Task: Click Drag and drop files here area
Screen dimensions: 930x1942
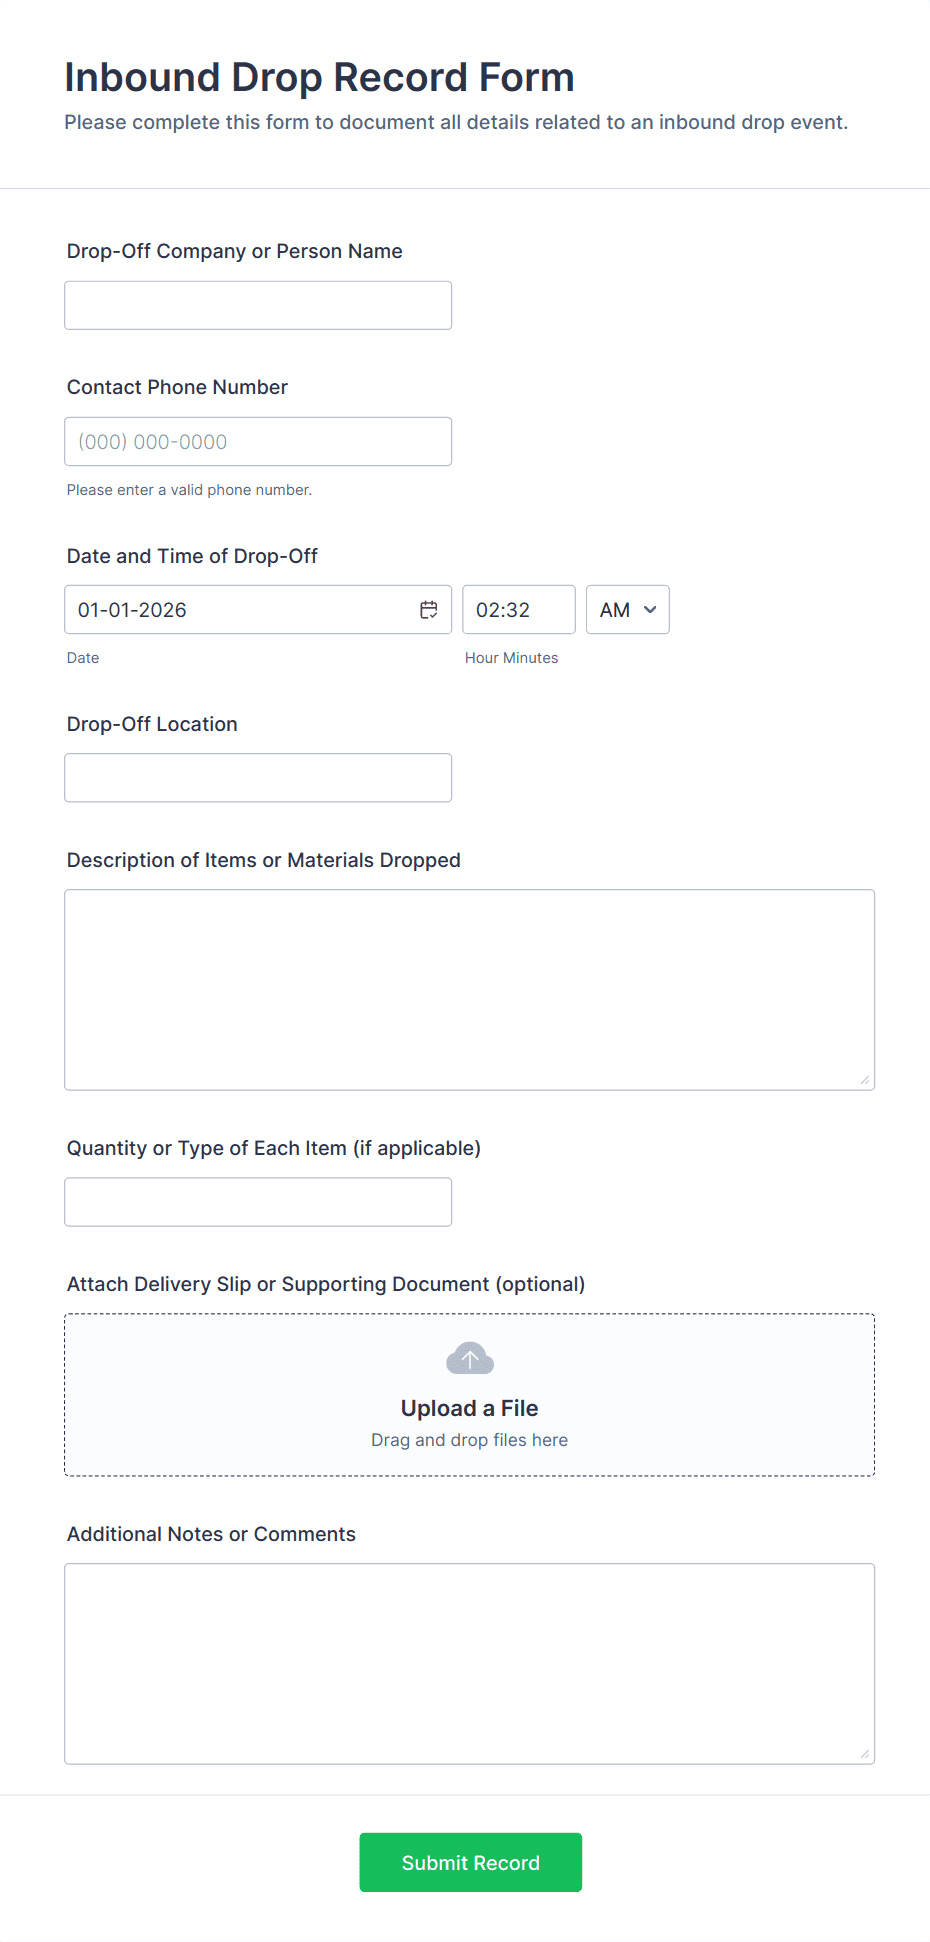Action: (469, 1440)
